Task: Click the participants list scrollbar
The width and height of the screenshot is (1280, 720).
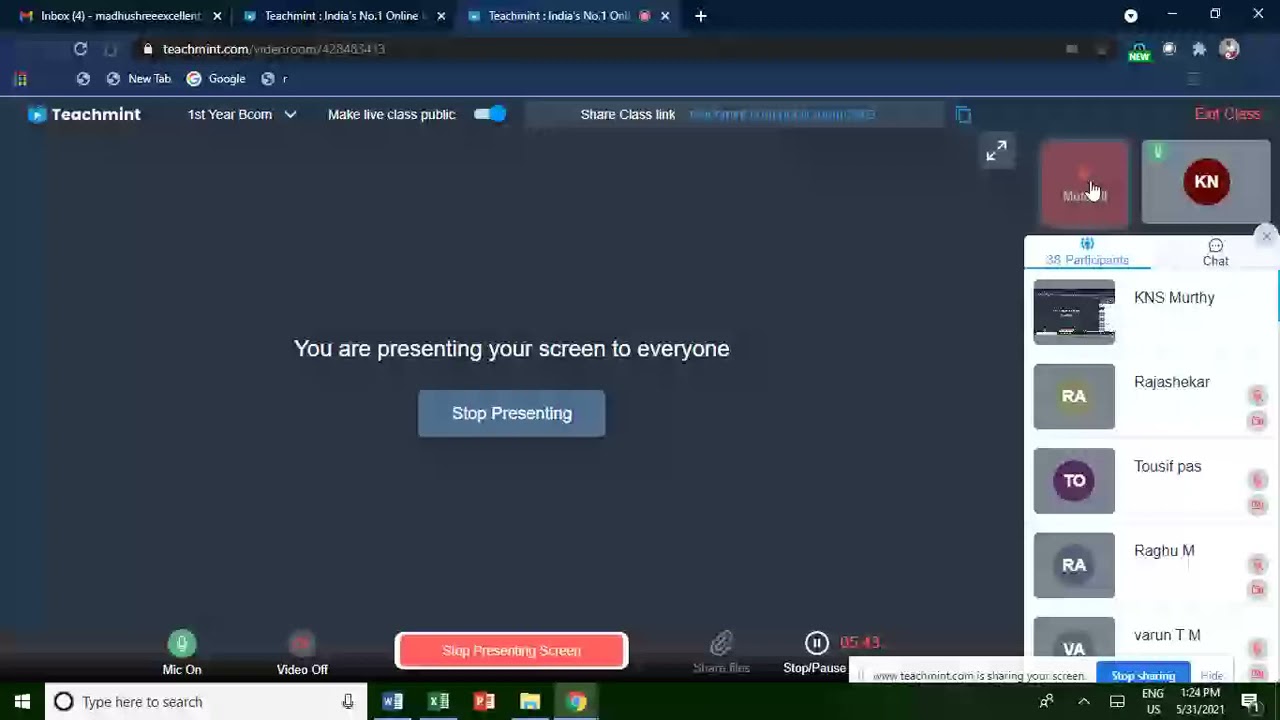Action: coord(1278,296)
